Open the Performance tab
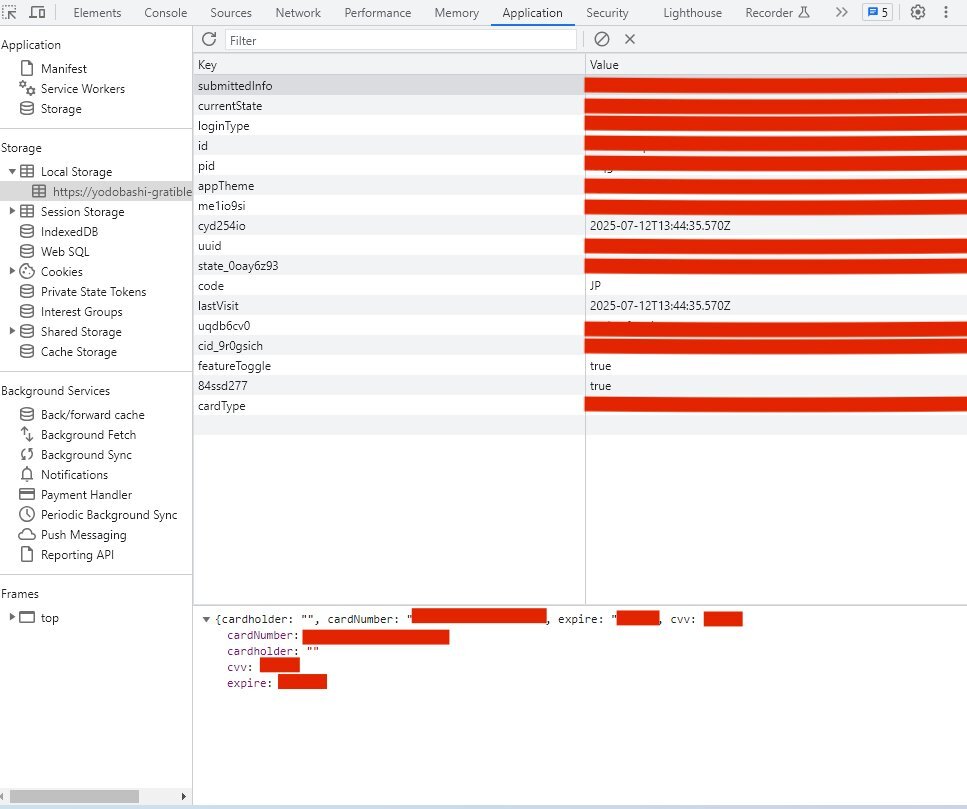 (x=377, y=12)
